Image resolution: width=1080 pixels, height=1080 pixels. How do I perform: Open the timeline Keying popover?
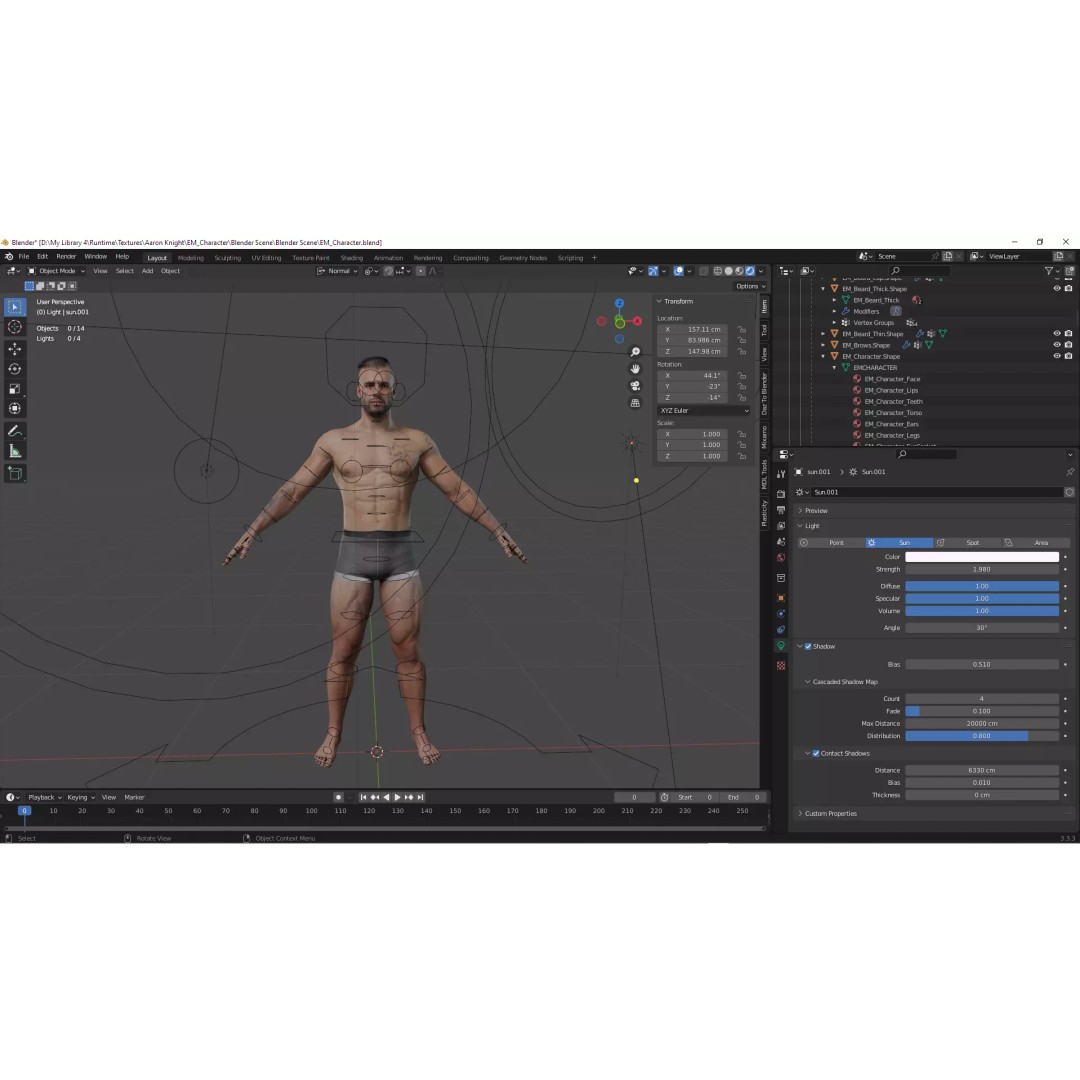[x=81, y=797]
